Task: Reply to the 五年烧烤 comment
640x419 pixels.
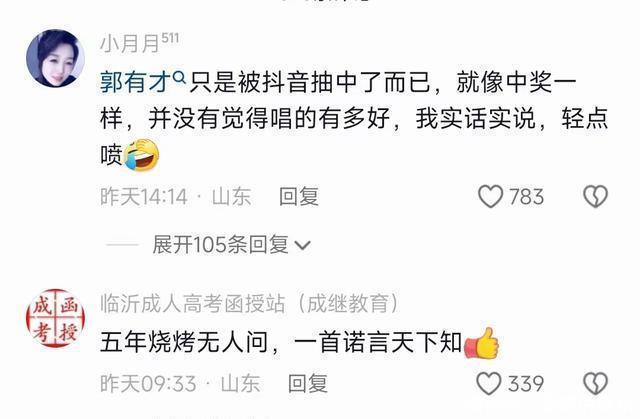Action: pyautogui.click(x=308, y=384)
